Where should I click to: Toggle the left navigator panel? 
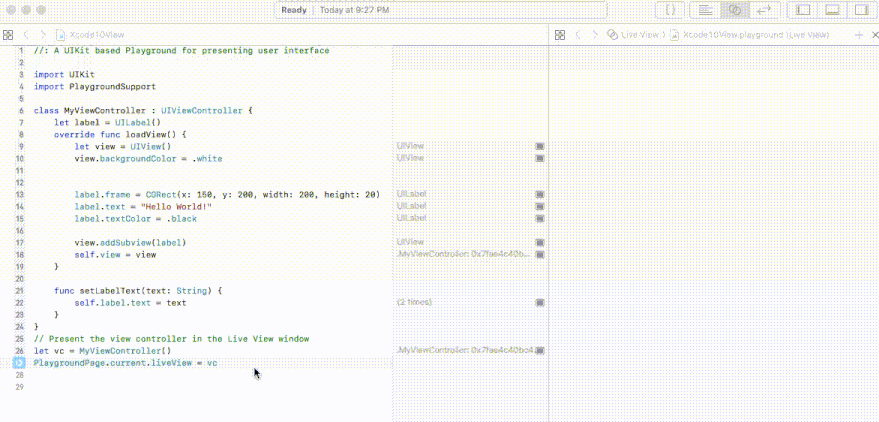click(x=802, y=9)
